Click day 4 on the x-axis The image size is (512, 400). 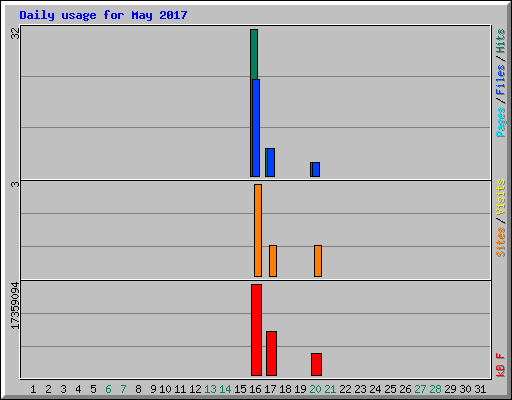[78, 389]
